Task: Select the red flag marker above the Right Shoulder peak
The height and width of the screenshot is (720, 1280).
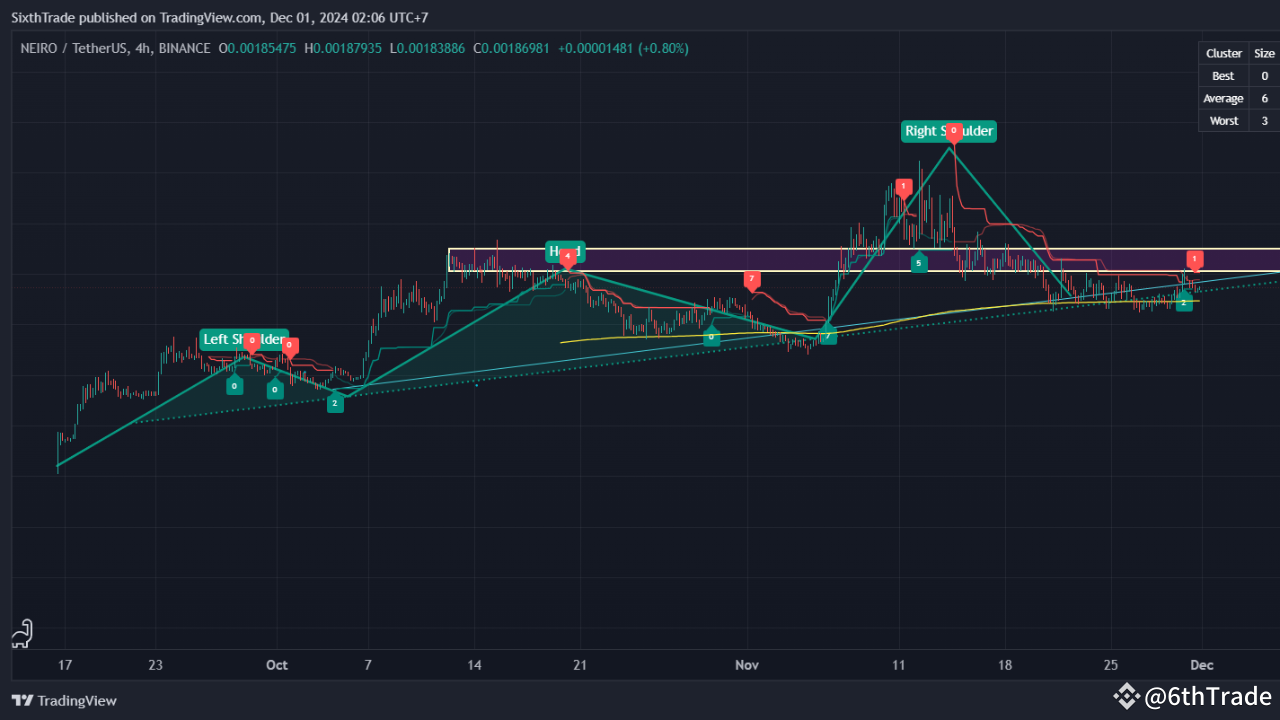Action: pyautogui.click(x=953, y=131)
